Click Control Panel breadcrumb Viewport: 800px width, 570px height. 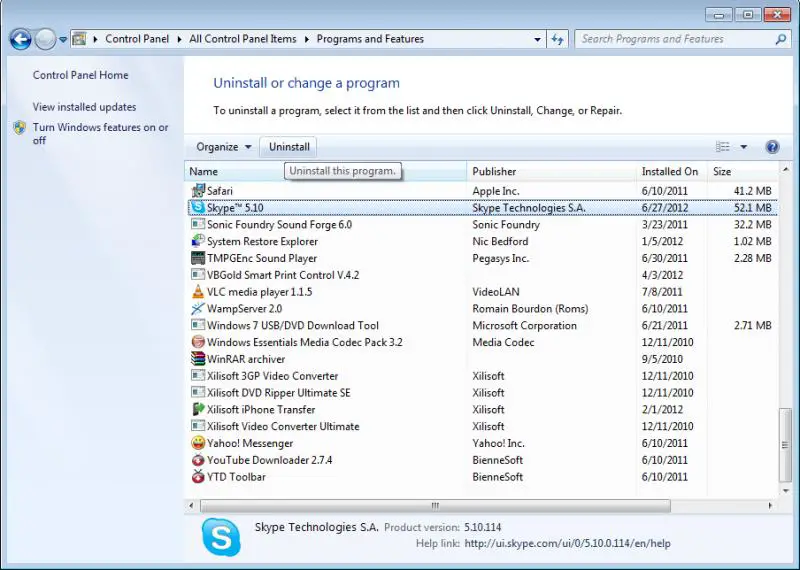click(x=137, y=39)
